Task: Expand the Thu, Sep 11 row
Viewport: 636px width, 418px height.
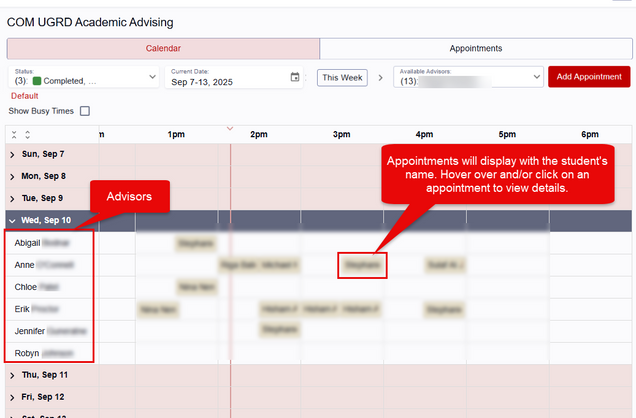Action: [12, 375]
